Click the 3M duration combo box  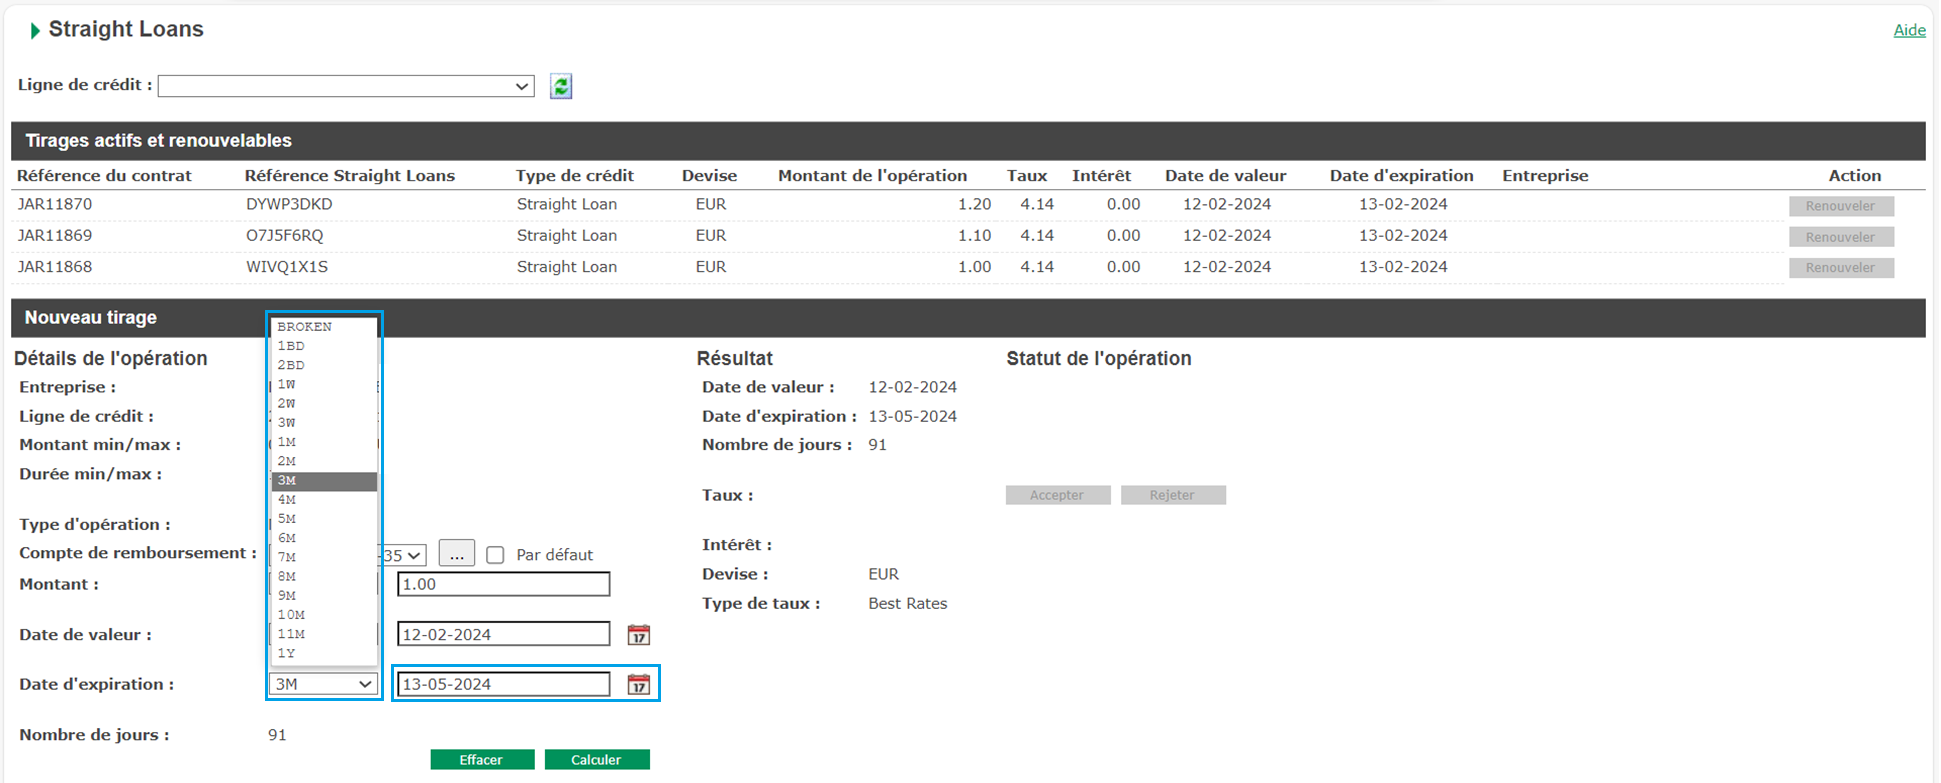point(323,685)
